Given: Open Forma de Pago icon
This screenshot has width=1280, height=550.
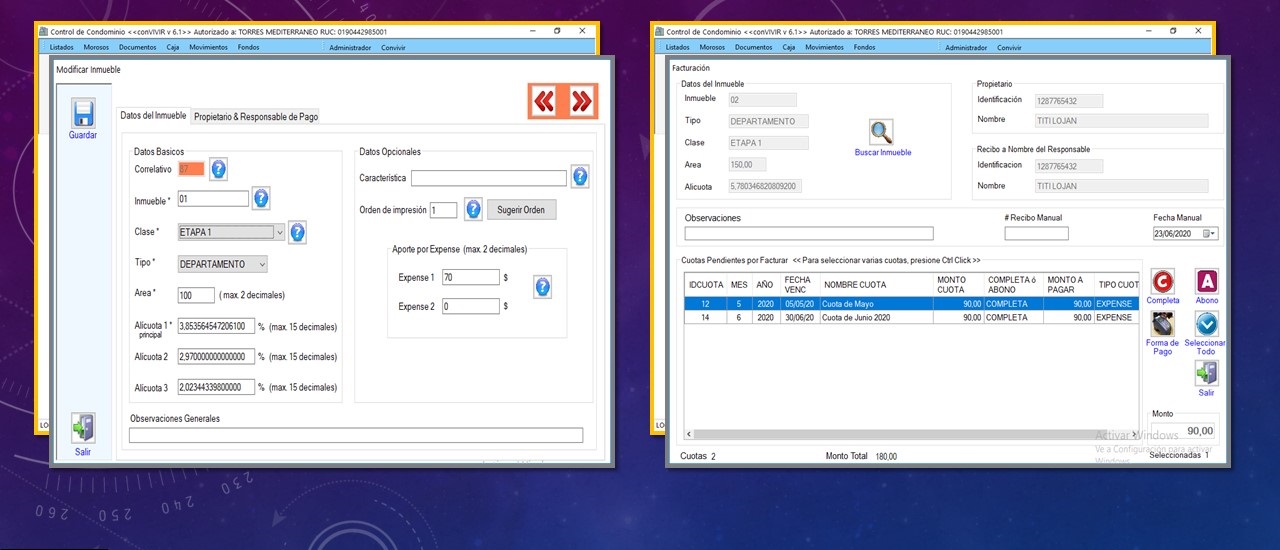Looking at the screenshot, I should 1162,325.
